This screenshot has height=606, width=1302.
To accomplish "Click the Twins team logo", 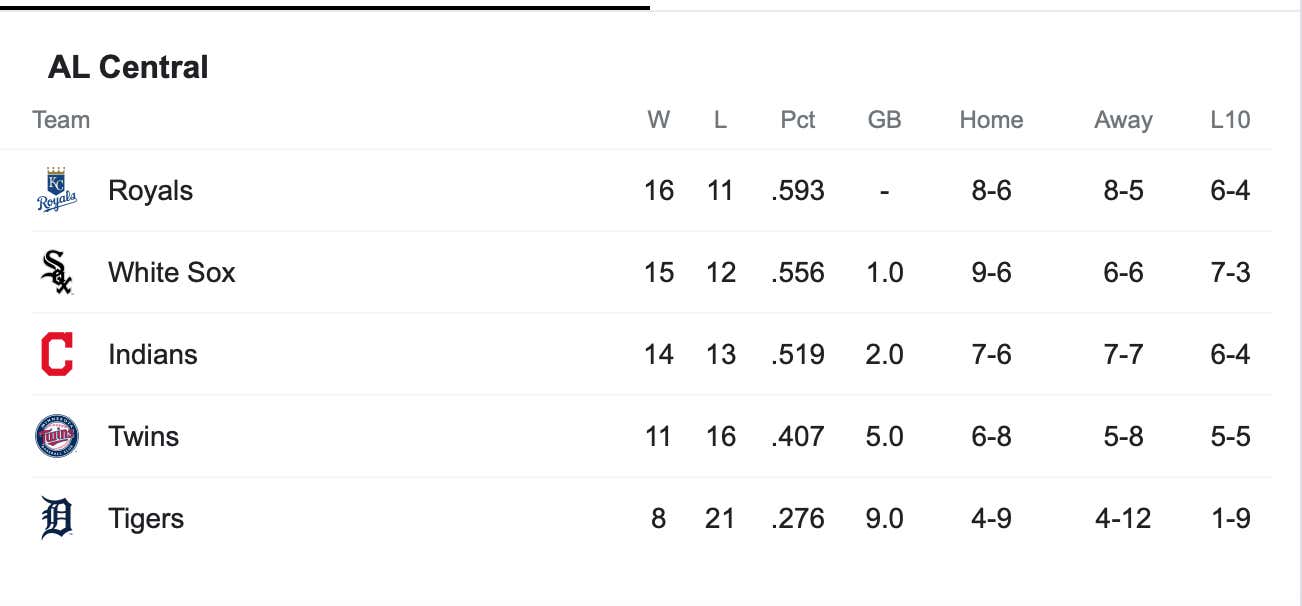I will tap(57, 436).
